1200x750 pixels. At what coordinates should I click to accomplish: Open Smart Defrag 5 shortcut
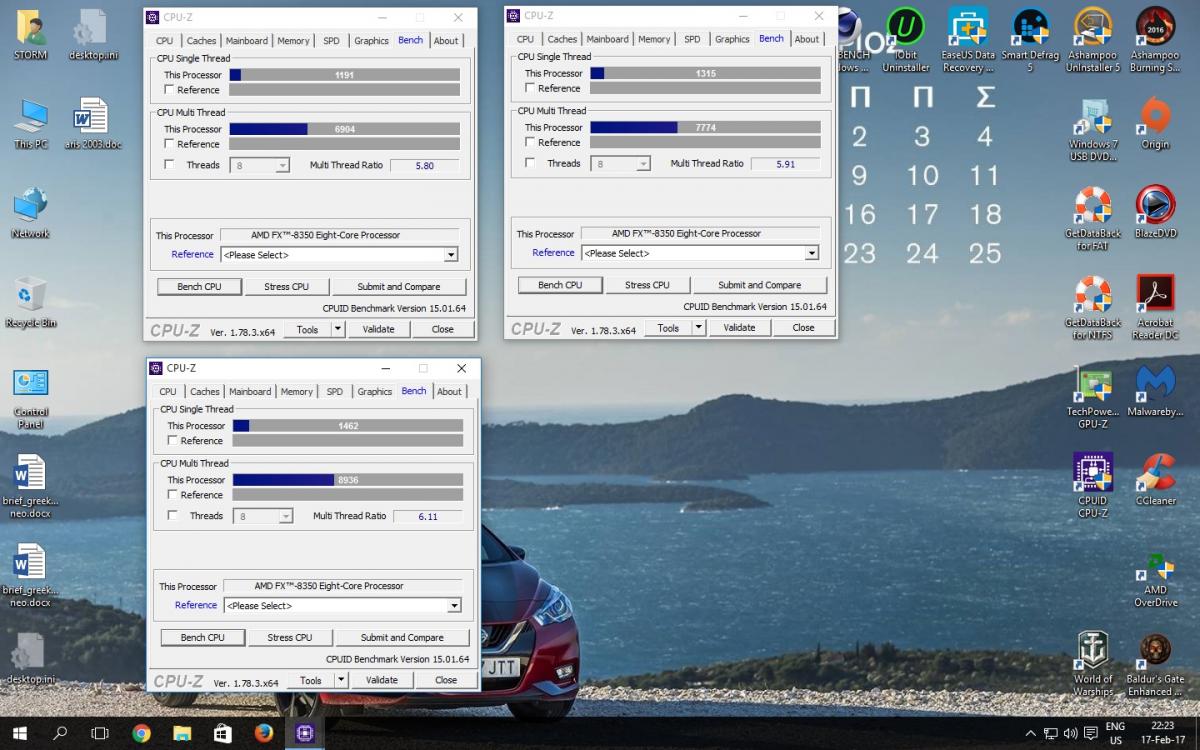click(x=1030, y=40)
